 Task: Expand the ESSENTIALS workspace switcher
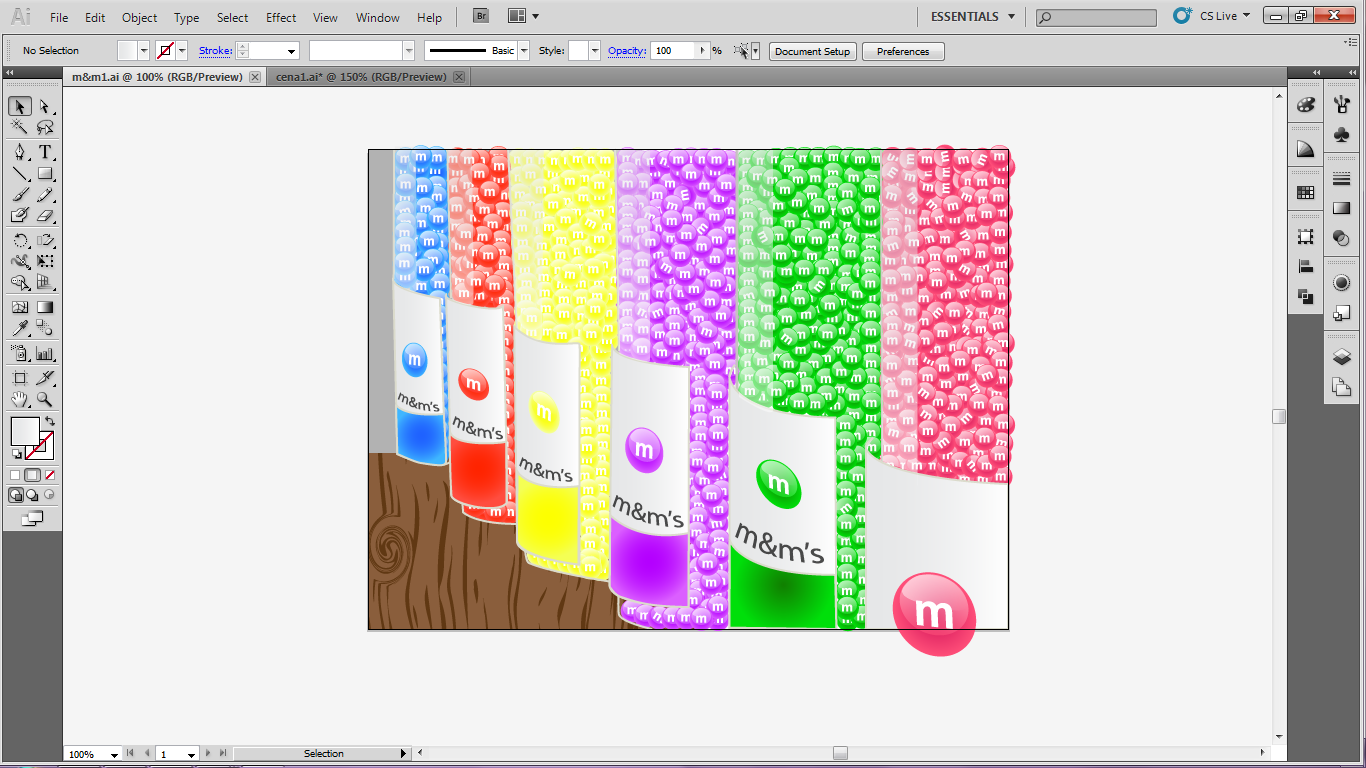(1011, 17)
